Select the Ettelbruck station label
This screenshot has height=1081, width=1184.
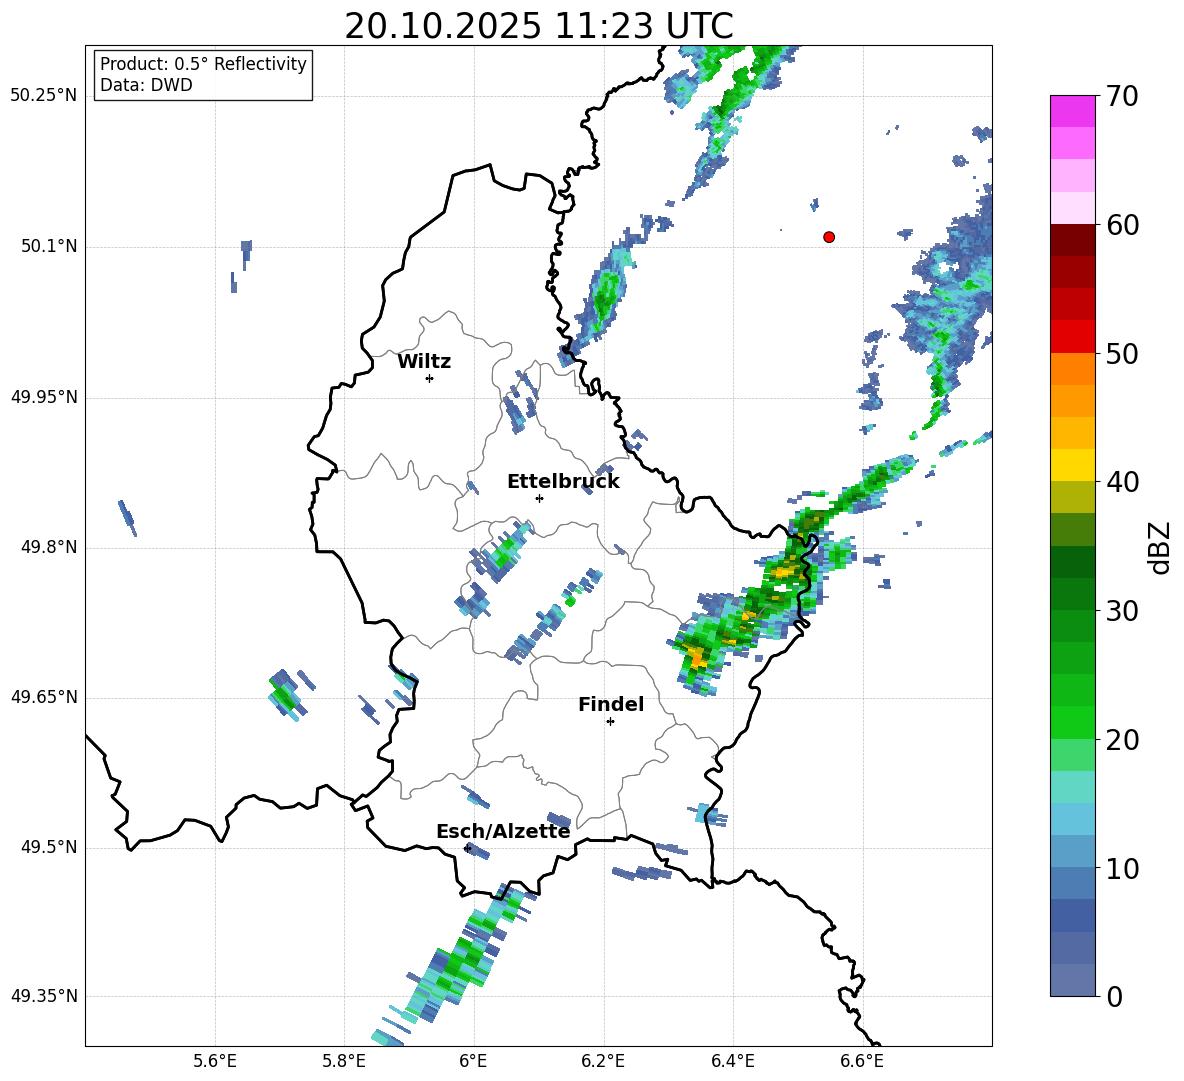click(x=563, y=482)
